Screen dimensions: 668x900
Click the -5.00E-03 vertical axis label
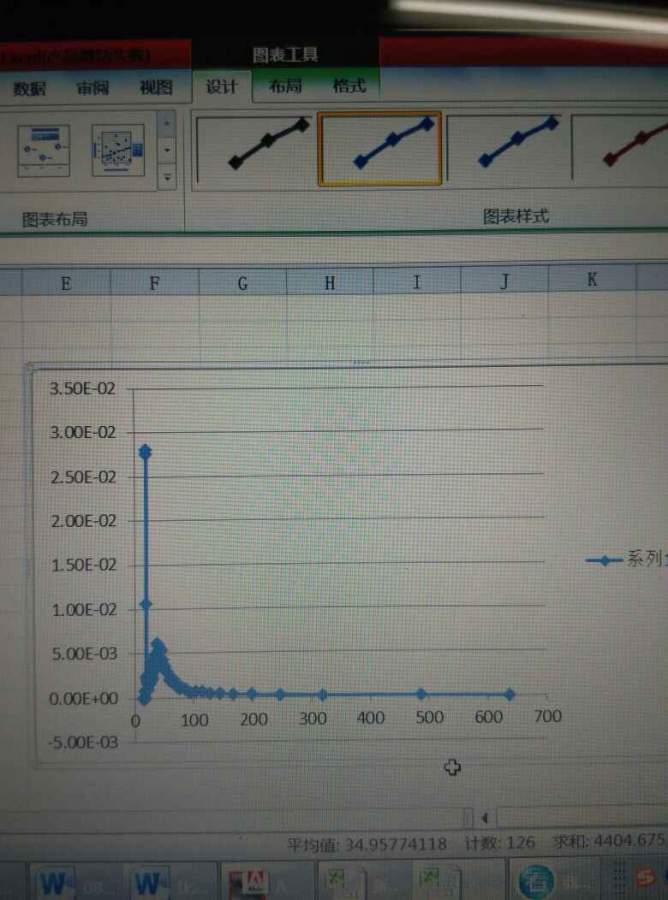(x=84, y=743)
